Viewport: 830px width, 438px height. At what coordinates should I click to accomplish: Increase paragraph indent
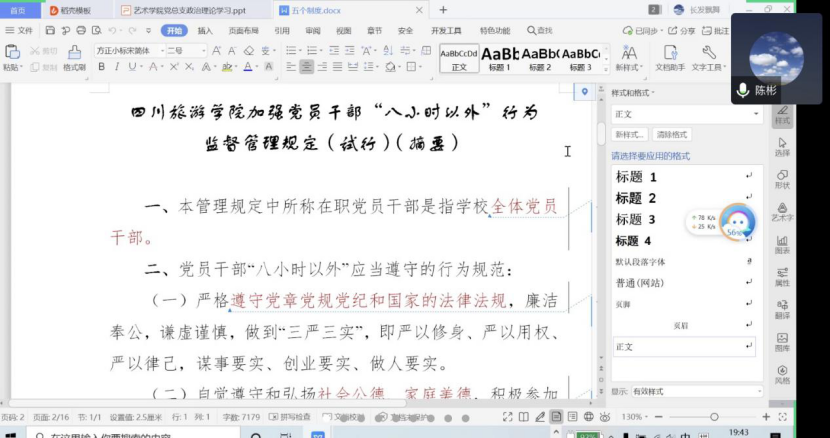(x=349, y=51)
